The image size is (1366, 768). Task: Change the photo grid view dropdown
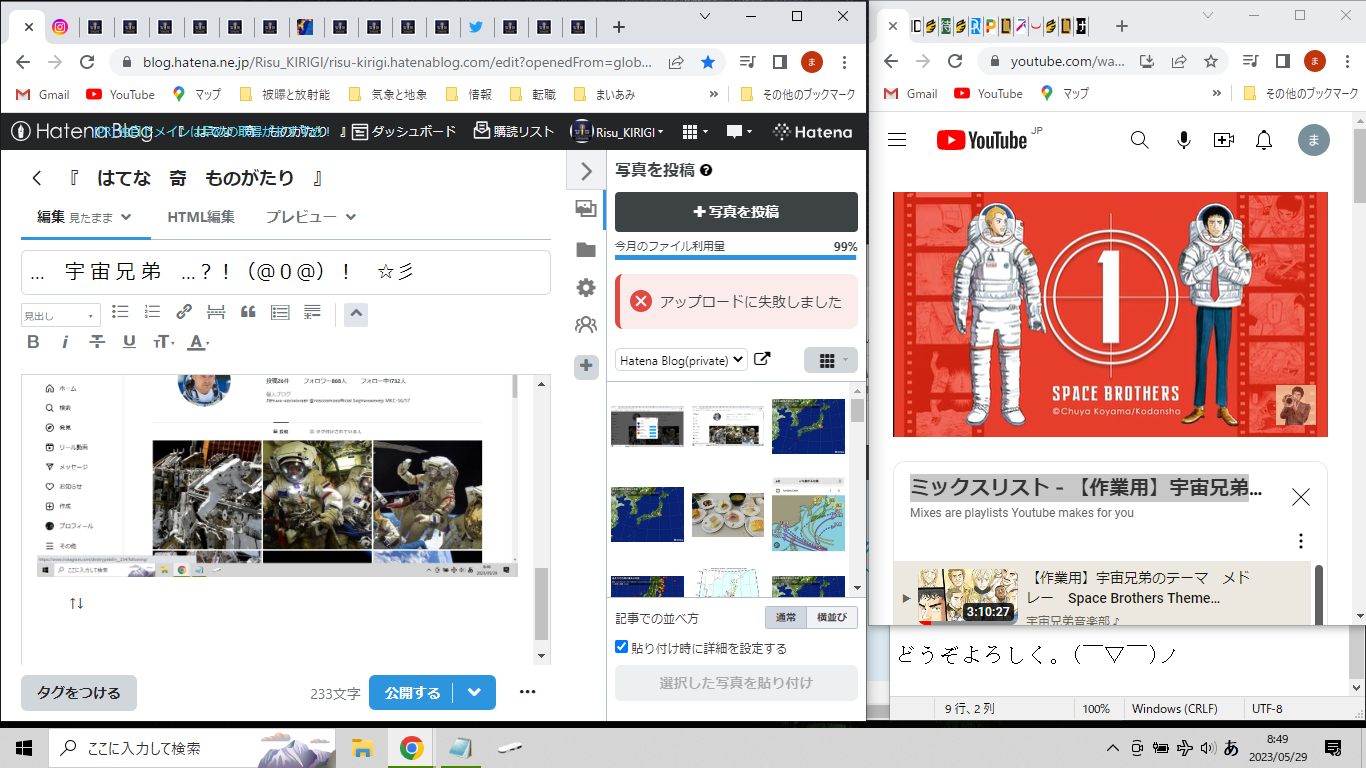tap(831, 360)
